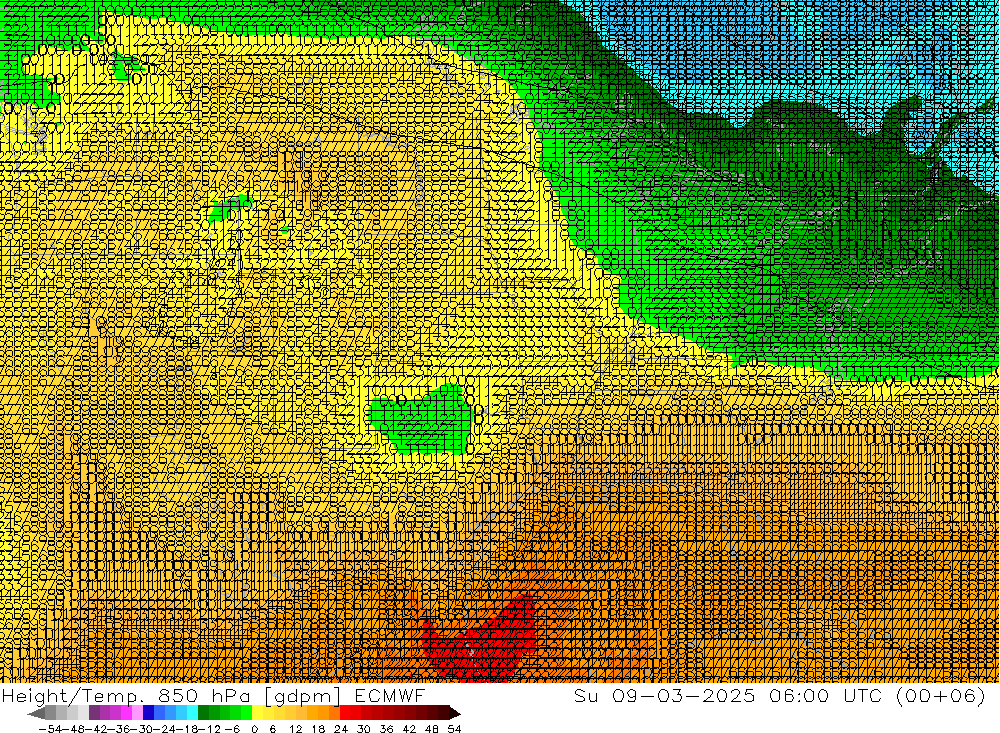Click the '-36' legend label
This screenshot has height=733, width=1000.
pyautogui.click(x=119, y=729)
